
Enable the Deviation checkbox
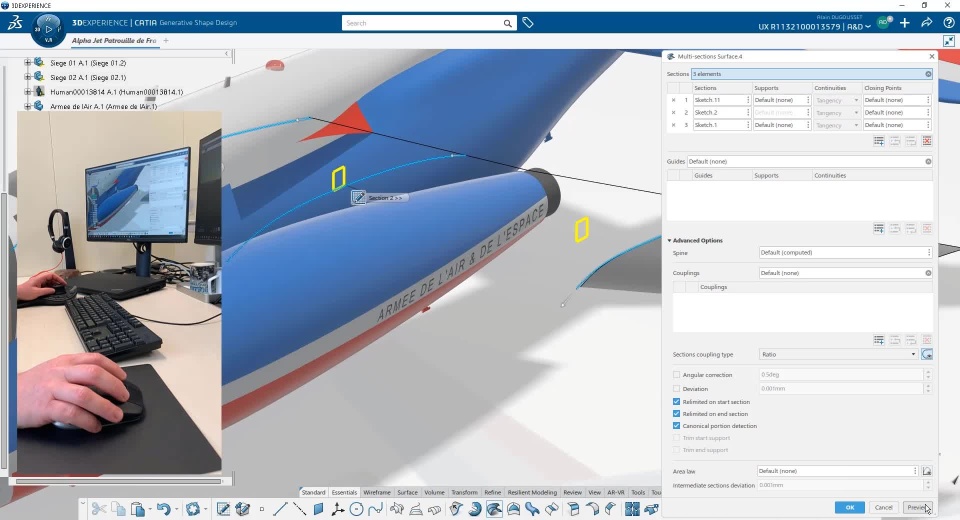coord(677,388)
